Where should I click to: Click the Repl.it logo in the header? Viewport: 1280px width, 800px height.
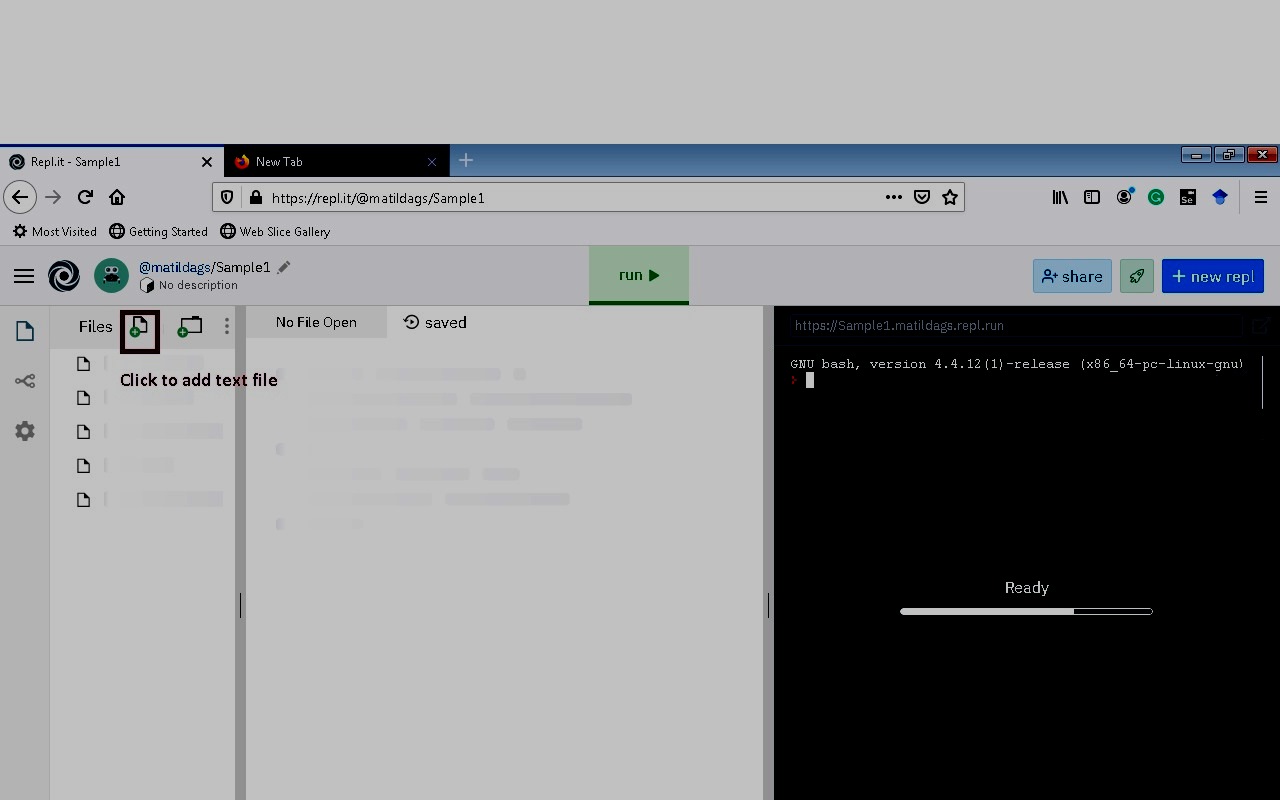point(64,276)
